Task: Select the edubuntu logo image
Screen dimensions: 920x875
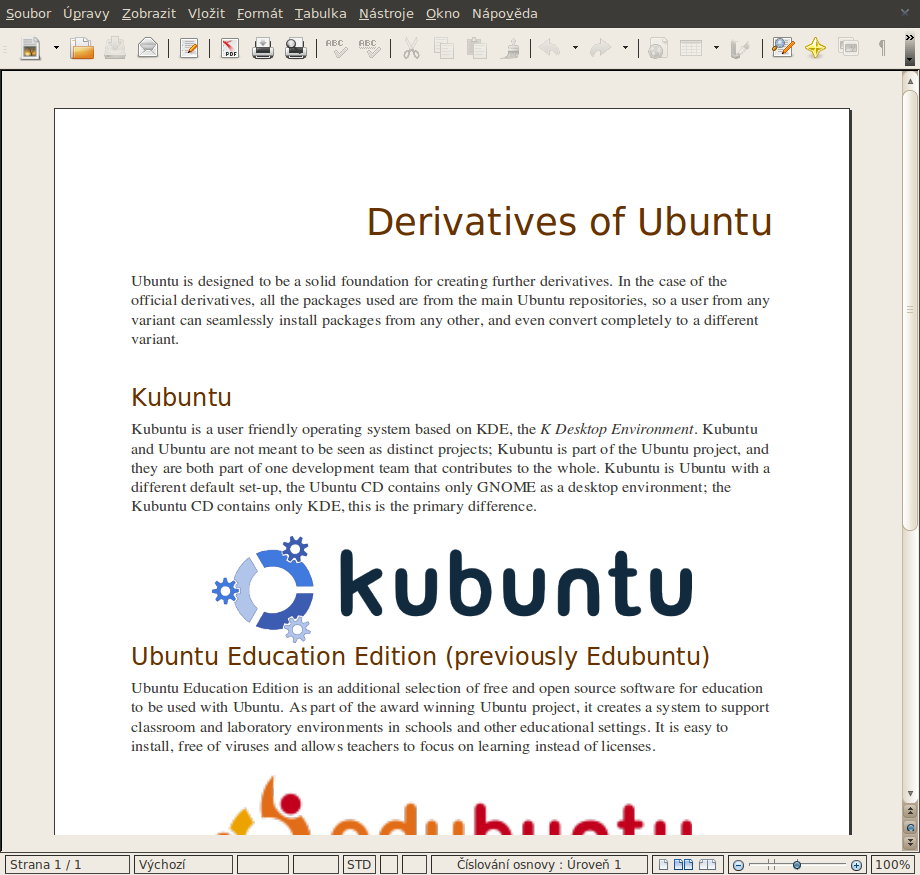Action: 455,805
